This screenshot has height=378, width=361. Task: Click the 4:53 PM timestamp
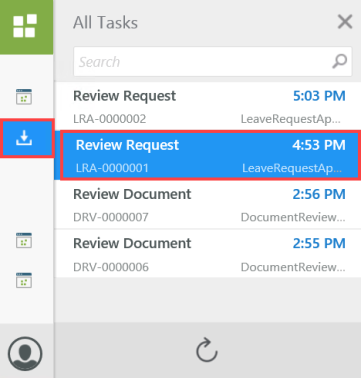(319, 145)
